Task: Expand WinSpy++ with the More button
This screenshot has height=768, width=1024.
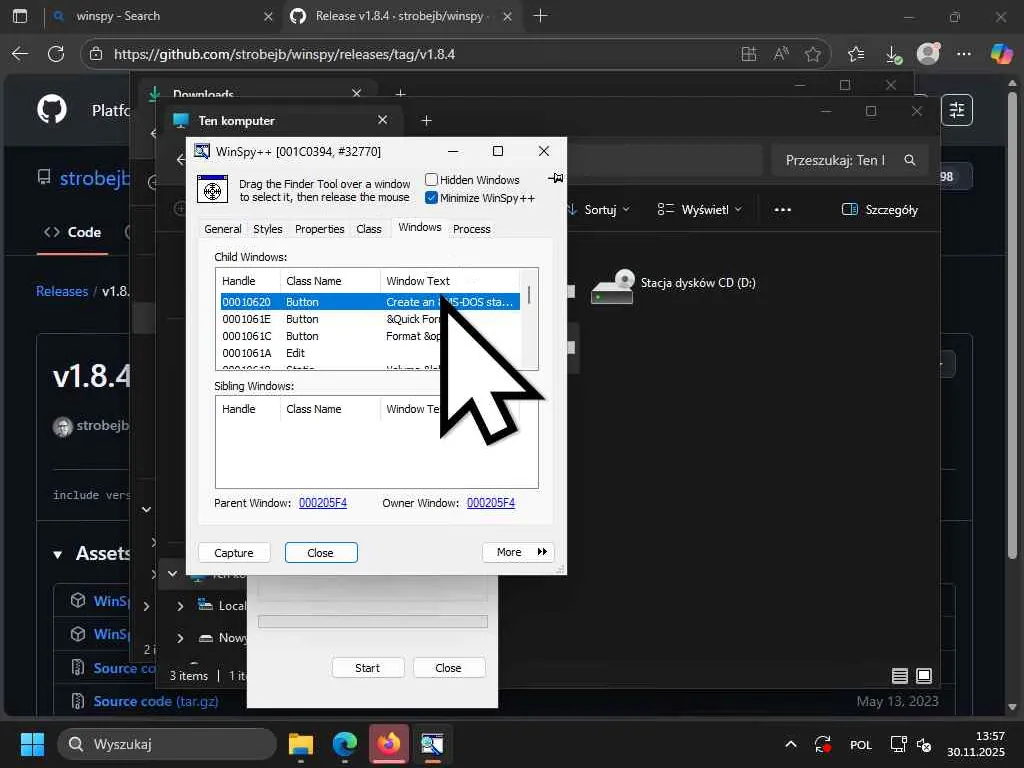Action: (x=519, y=552)
